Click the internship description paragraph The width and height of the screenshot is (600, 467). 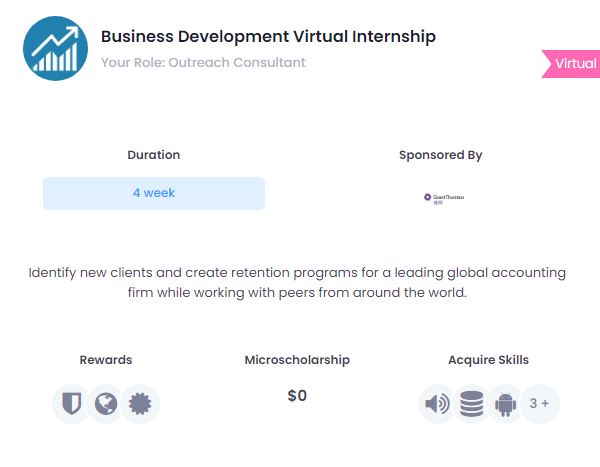(297, 282)
